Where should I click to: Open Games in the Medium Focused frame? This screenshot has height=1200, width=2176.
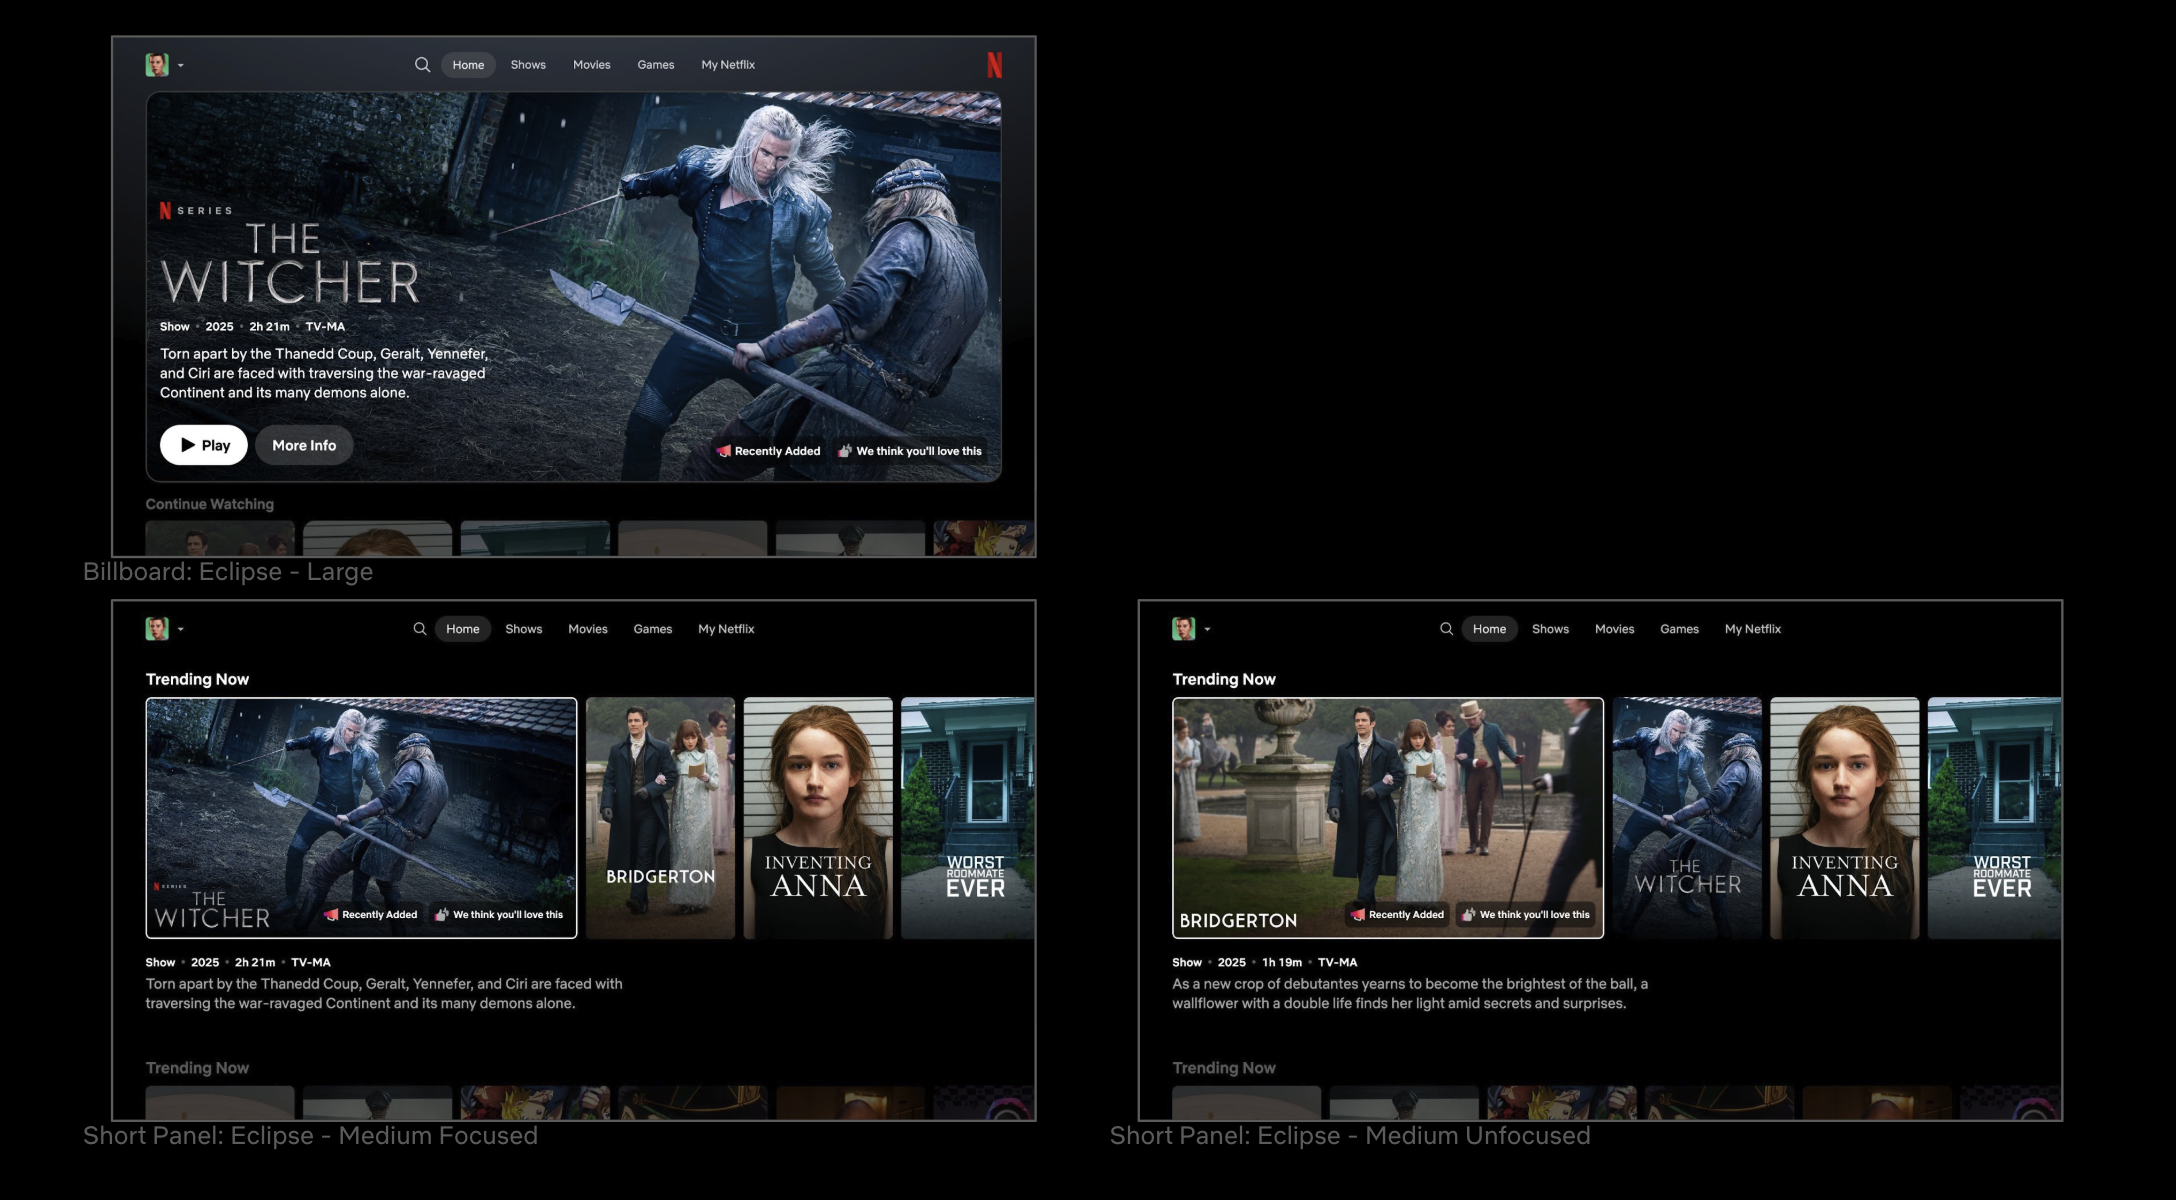pyautogui.click(x=653, y=629)
